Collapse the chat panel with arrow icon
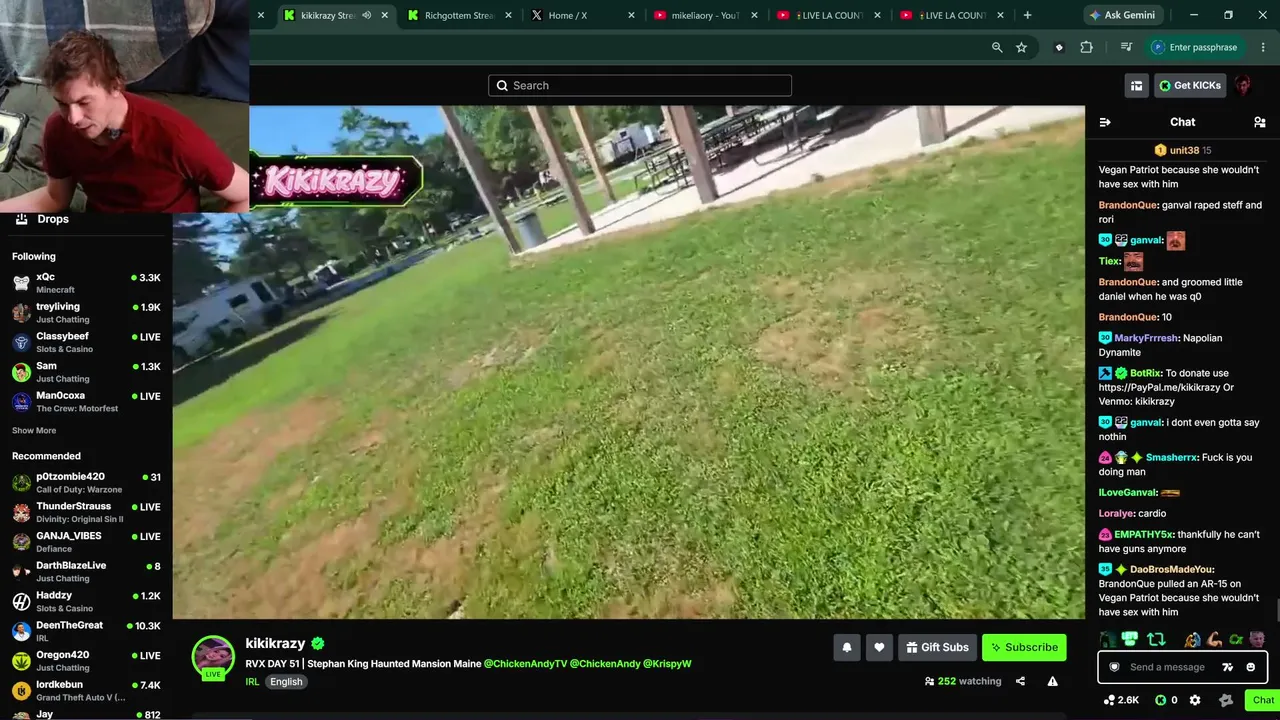The height and width of the screenshot is (720, 1280). pos(1105,122)
